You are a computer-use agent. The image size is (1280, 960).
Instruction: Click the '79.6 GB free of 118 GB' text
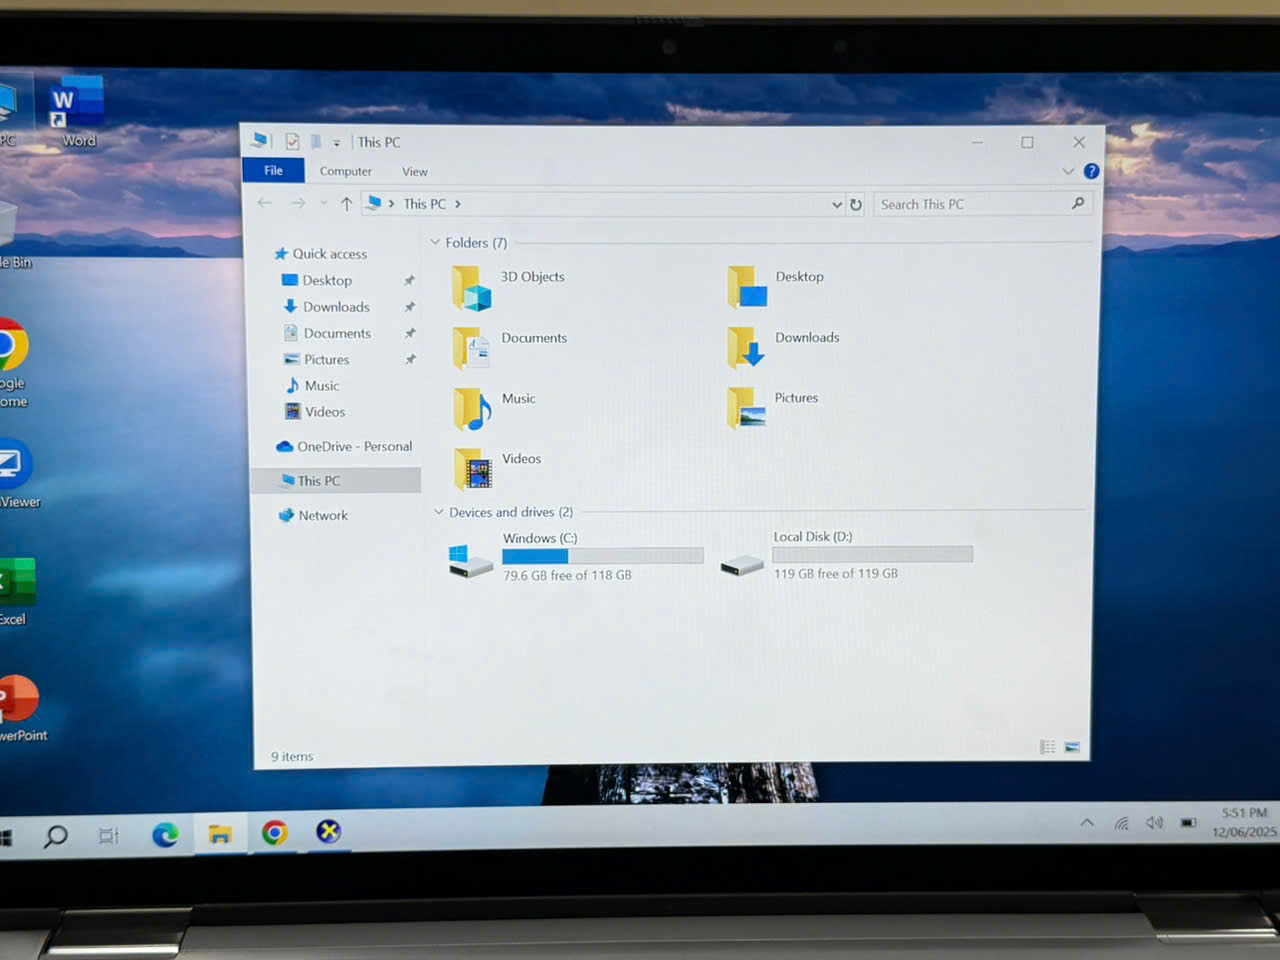coord(567,575)
